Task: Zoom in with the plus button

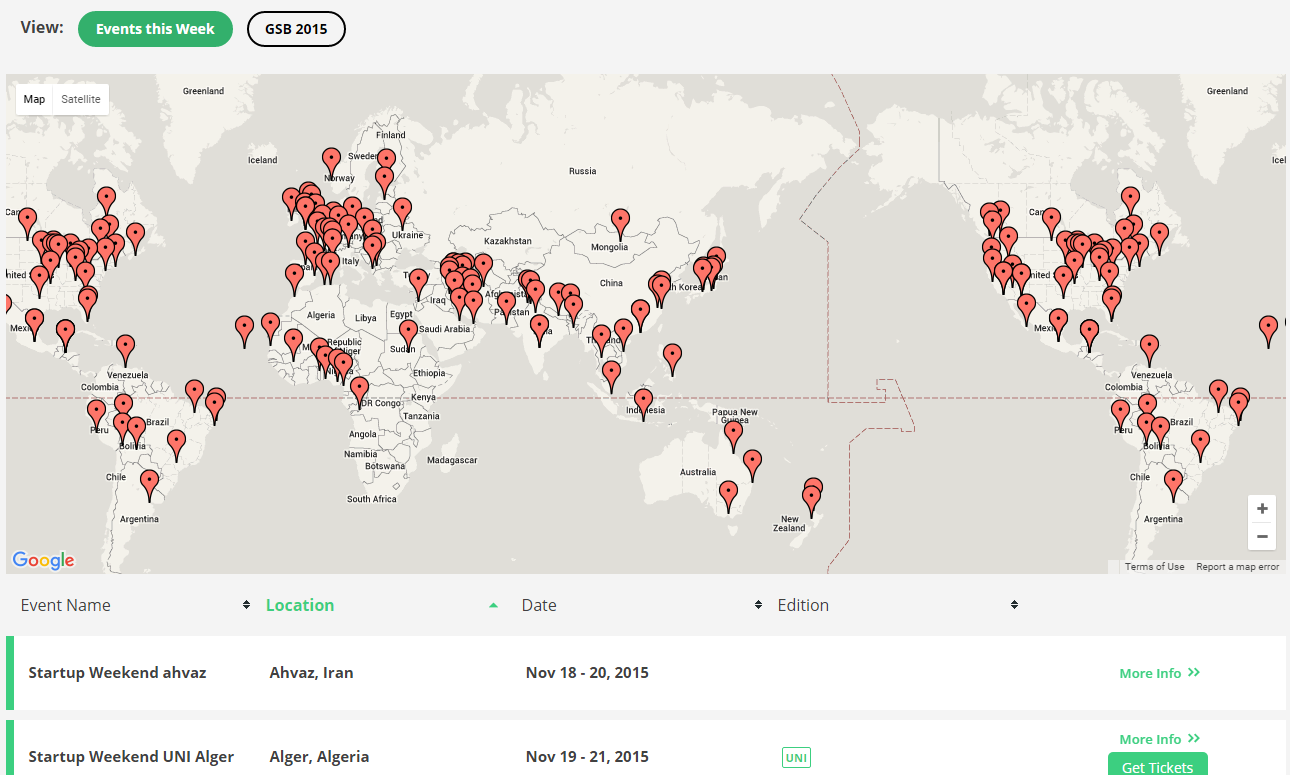Action: (1262, 509)
